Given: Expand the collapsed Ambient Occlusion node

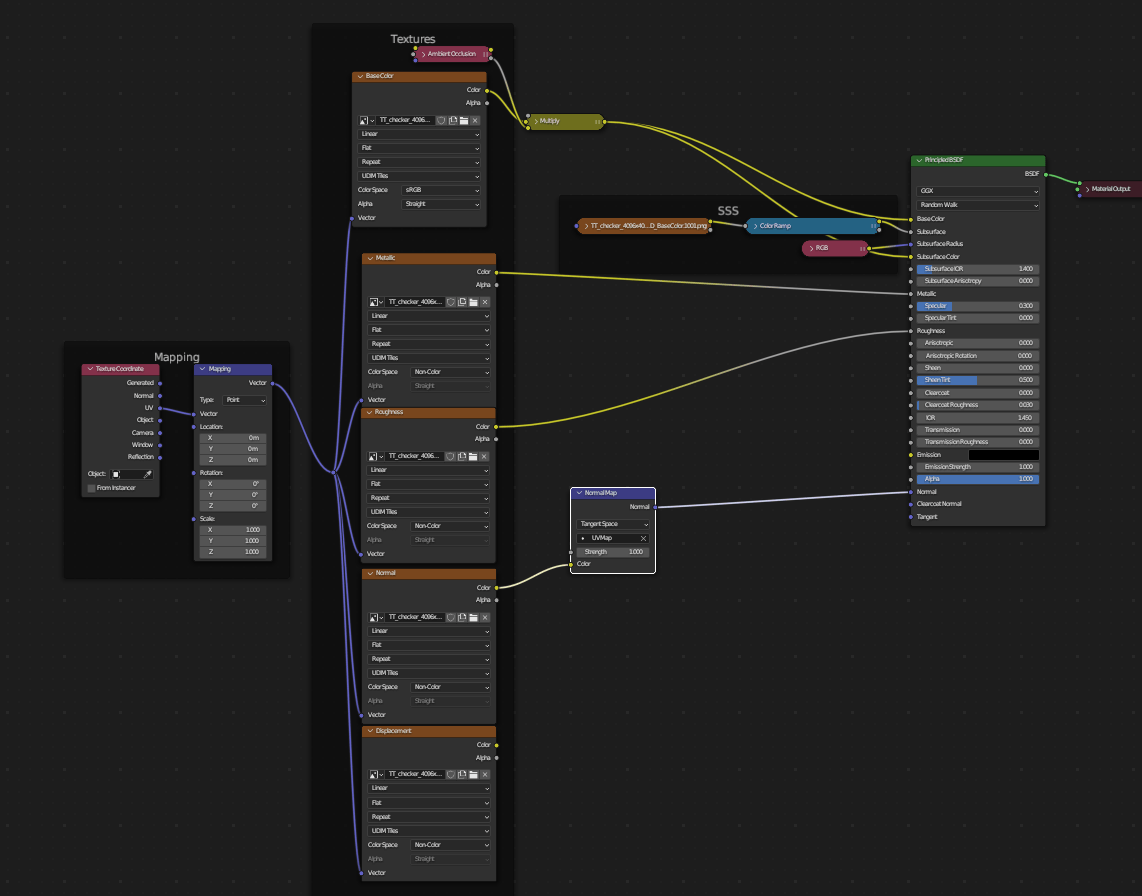Looking at the screenshot, I should point(423,54).
